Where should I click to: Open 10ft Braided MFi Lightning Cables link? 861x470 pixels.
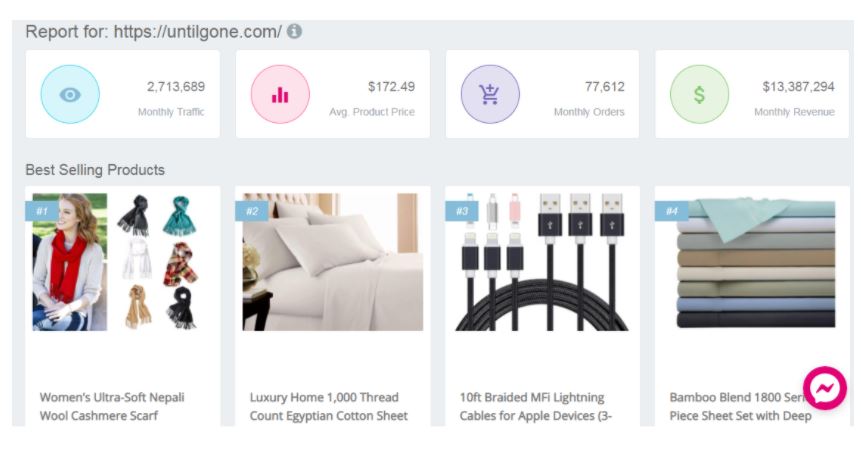point(536,406)
